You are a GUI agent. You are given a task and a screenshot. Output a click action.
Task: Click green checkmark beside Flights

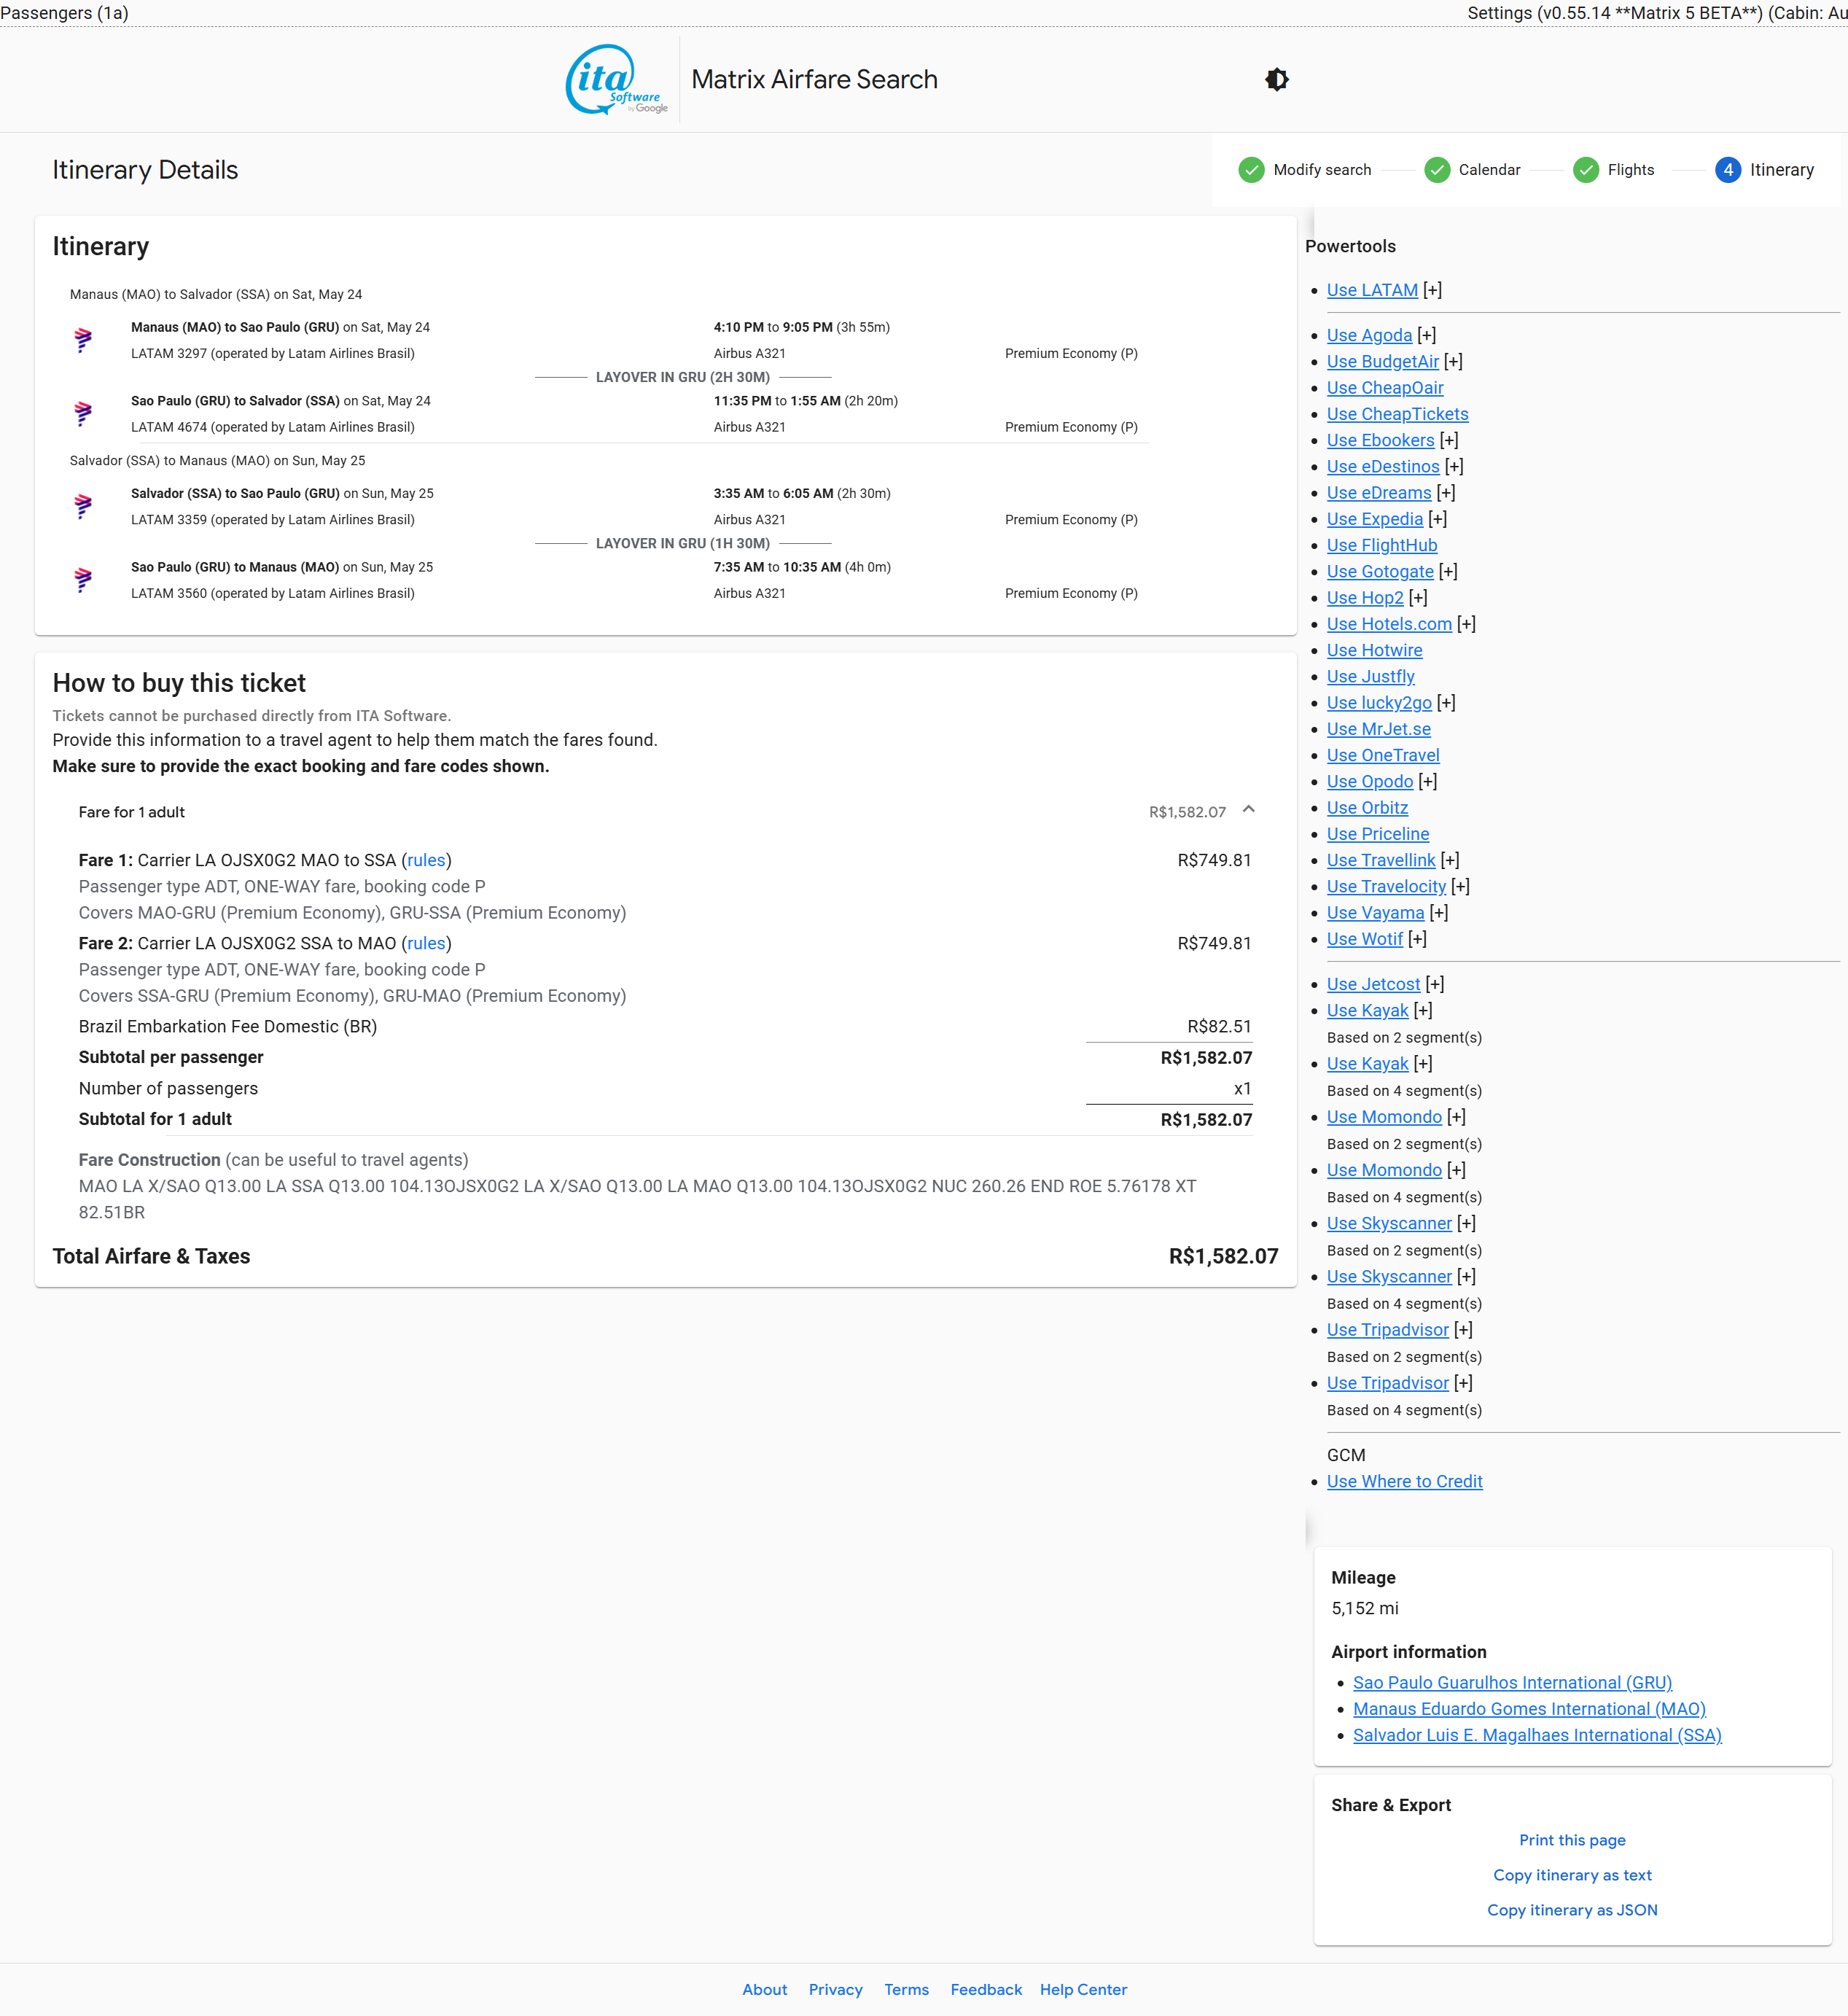pos(1586,170)
